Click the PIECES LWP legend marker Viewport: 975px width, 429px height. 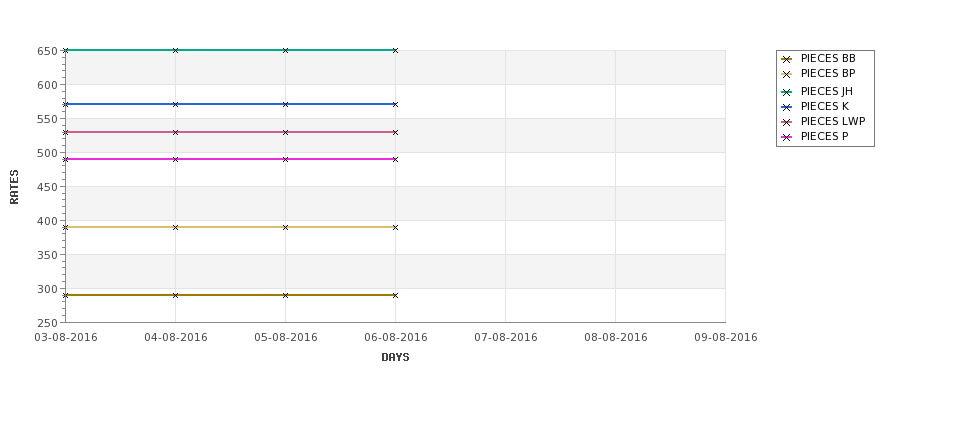(x=787, y=122)
